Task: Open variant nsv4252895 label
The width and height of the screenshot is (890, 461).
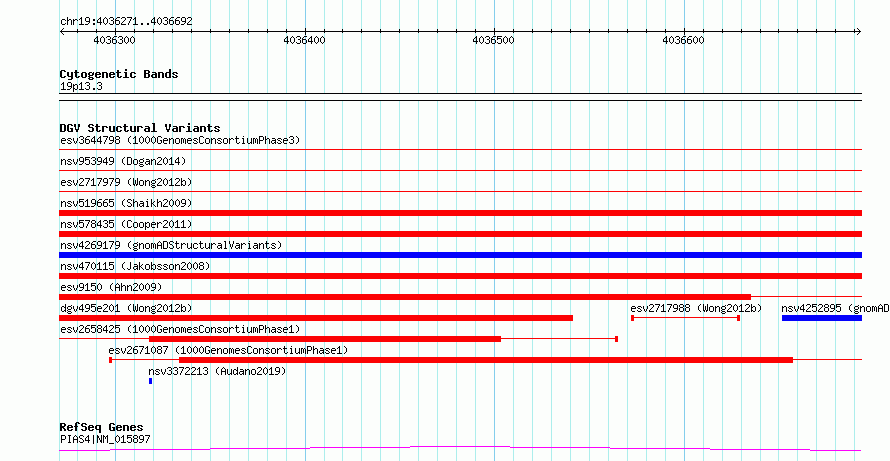Action: 836,308
